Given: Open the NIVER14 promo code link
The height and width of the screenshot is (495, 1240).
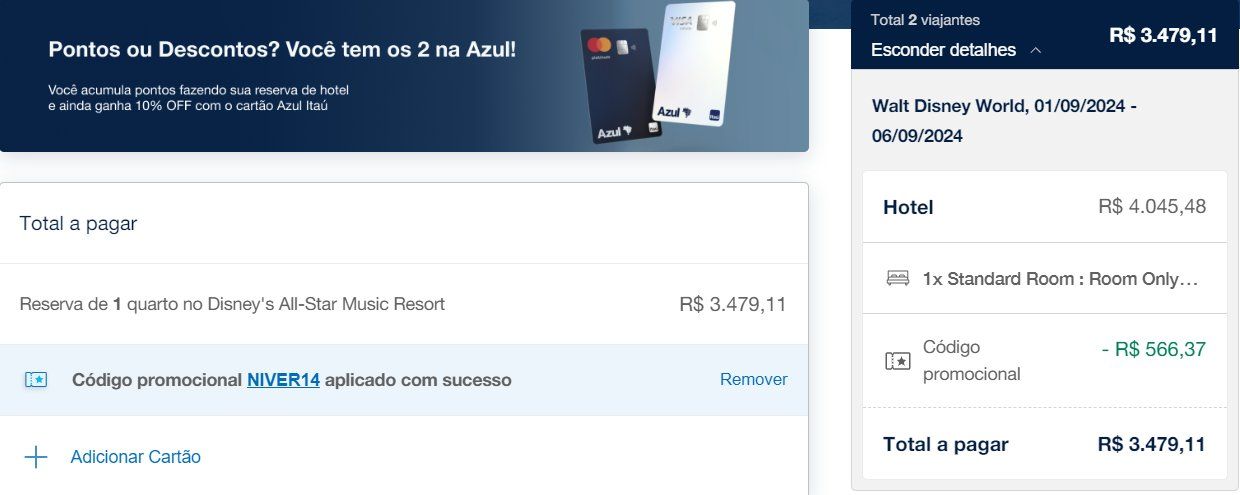Looking at the screenshot, I should [283, 380].
